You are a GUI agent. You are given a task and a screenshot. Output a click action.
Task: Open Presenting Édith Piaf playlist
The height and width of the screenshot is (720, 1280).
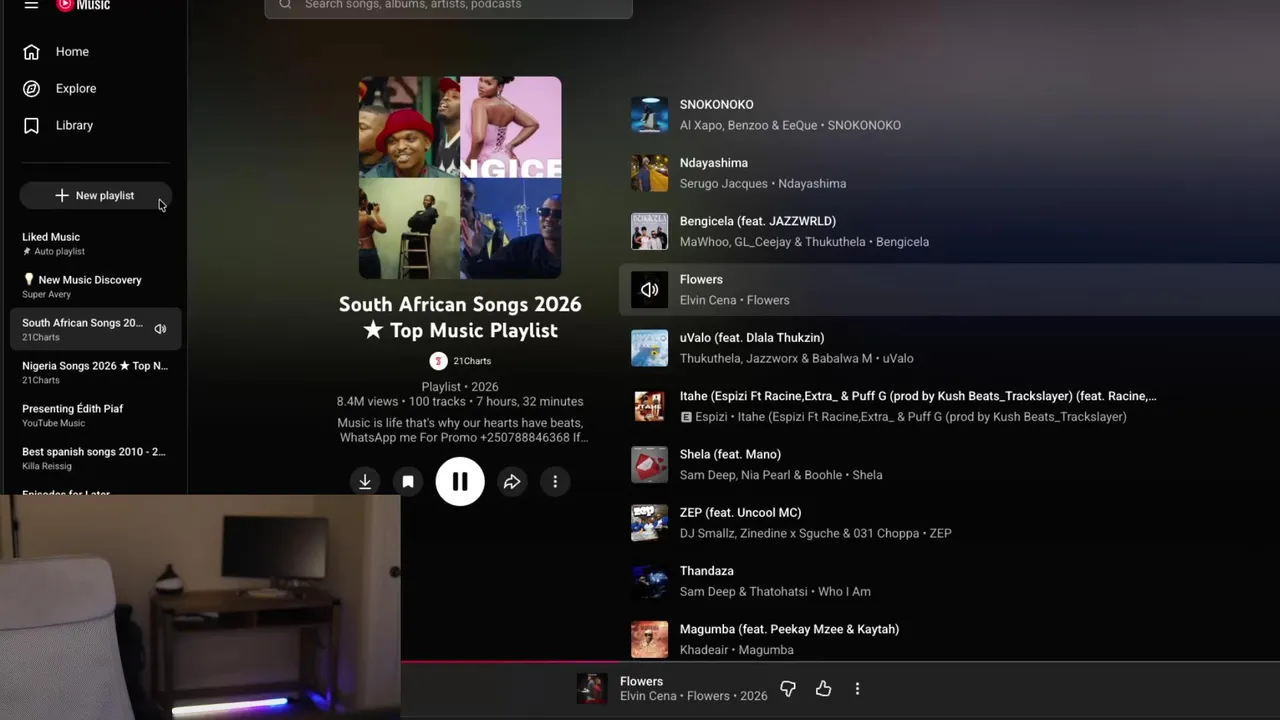[x=95, y=415]
